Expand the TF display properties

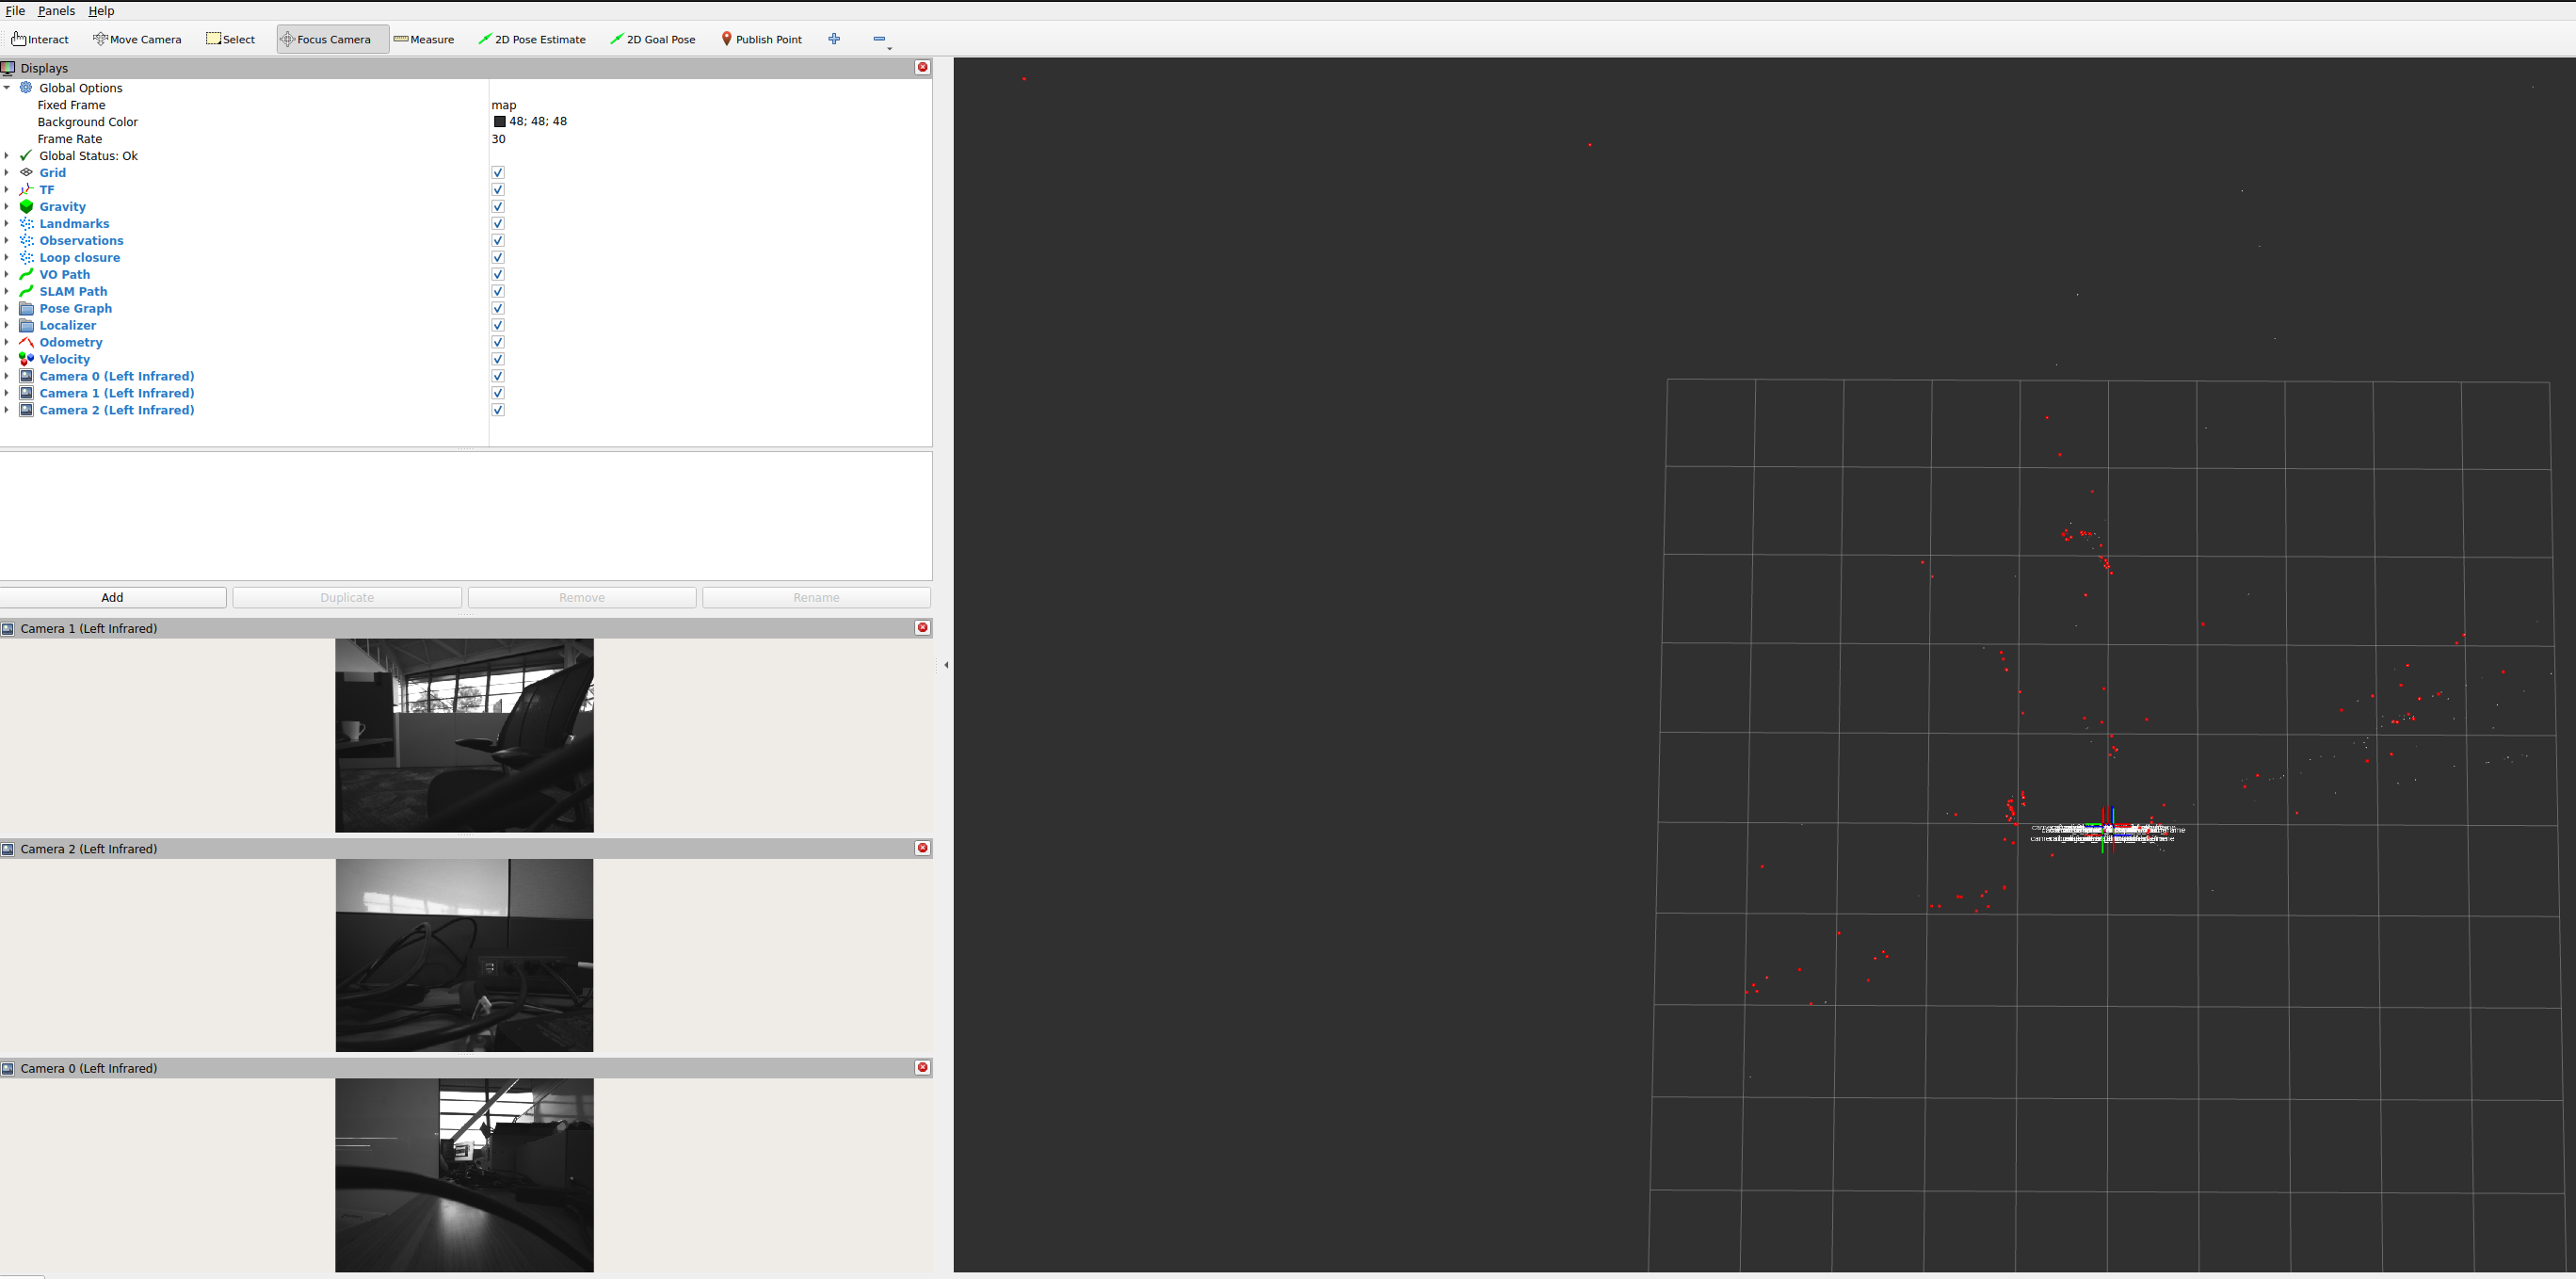click(8, 189)
